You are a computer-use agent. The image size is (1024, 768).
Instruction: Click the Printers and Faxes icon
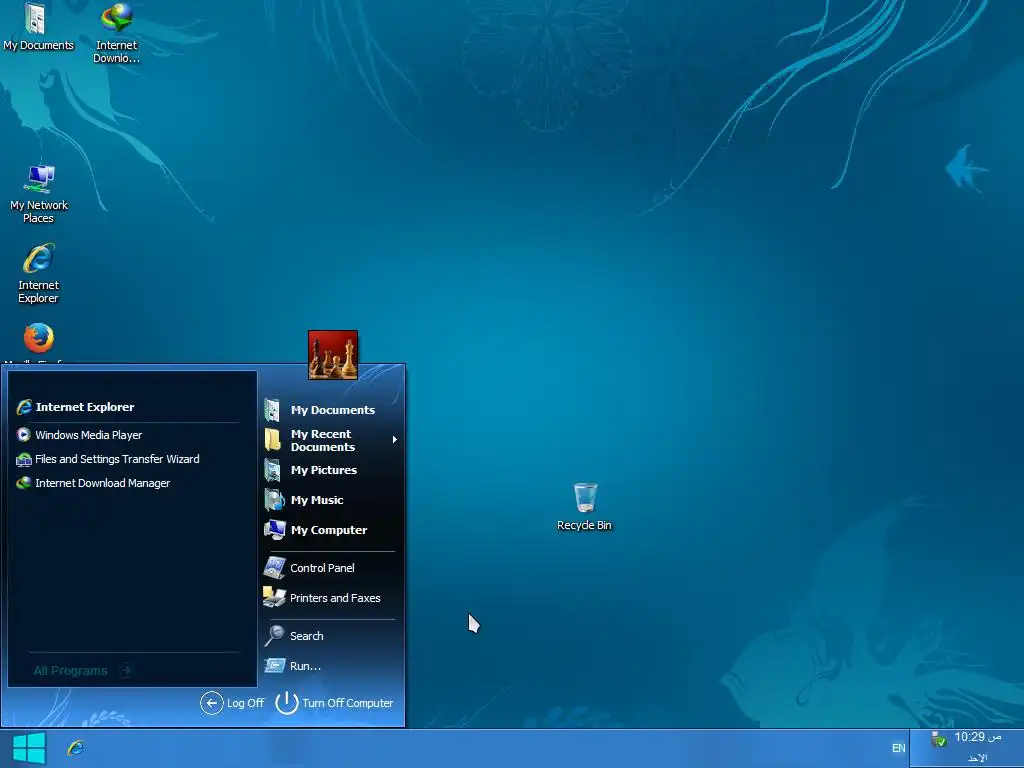(x=274, y=597)
